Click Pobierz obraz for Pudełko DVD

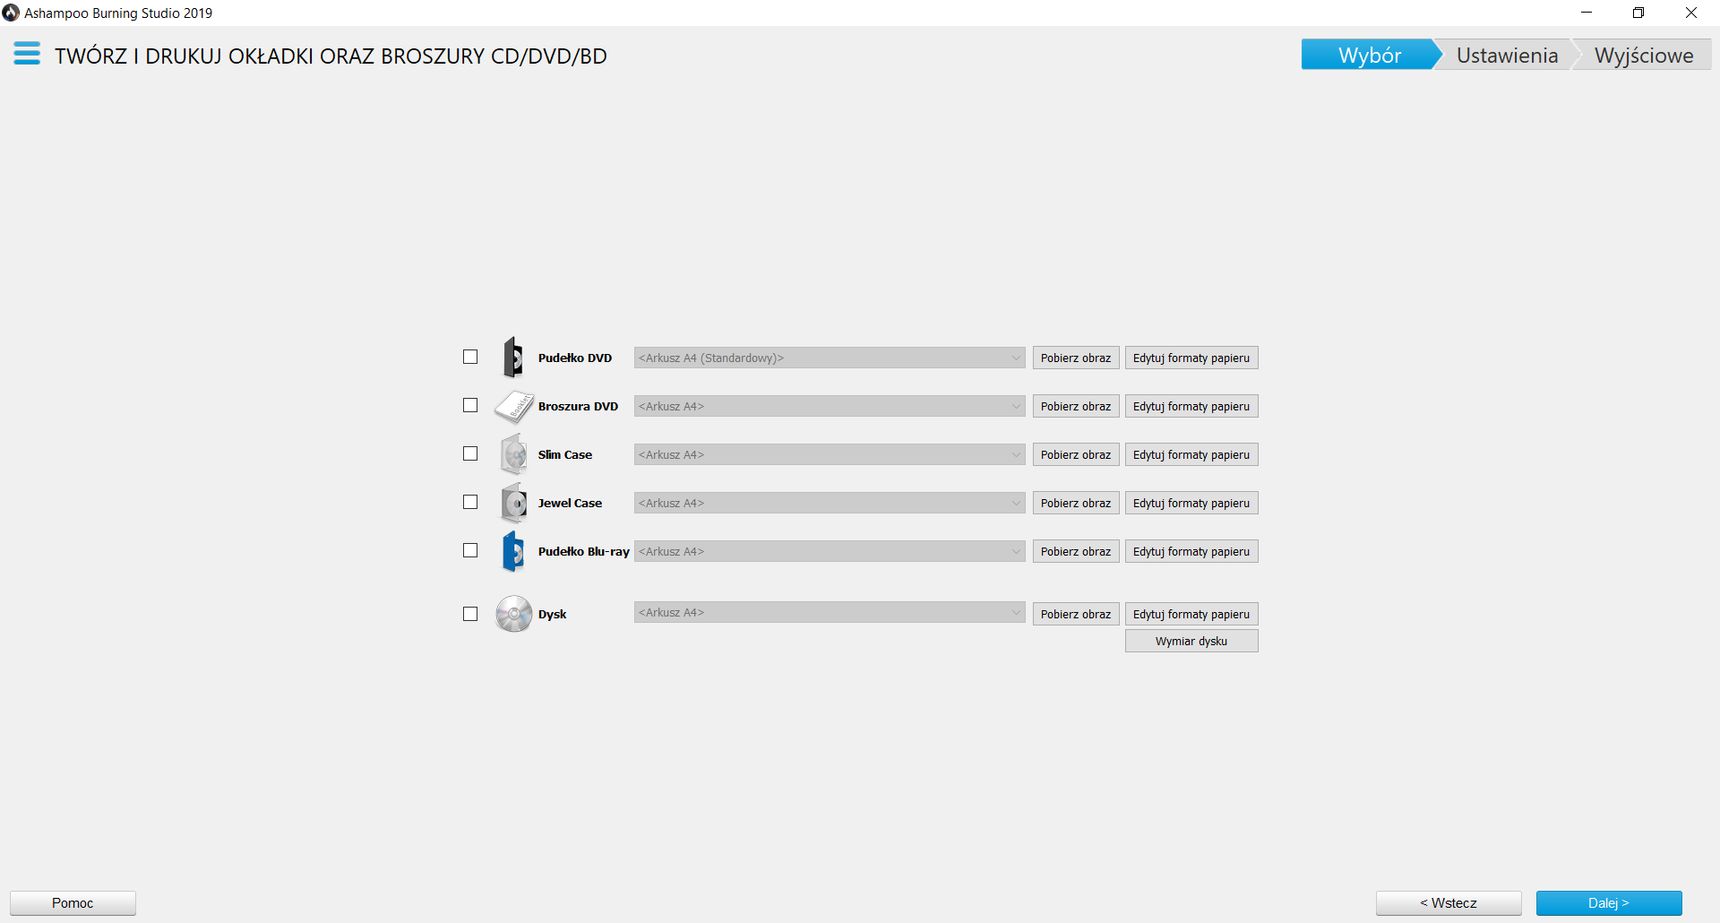tap(1076, 358)
